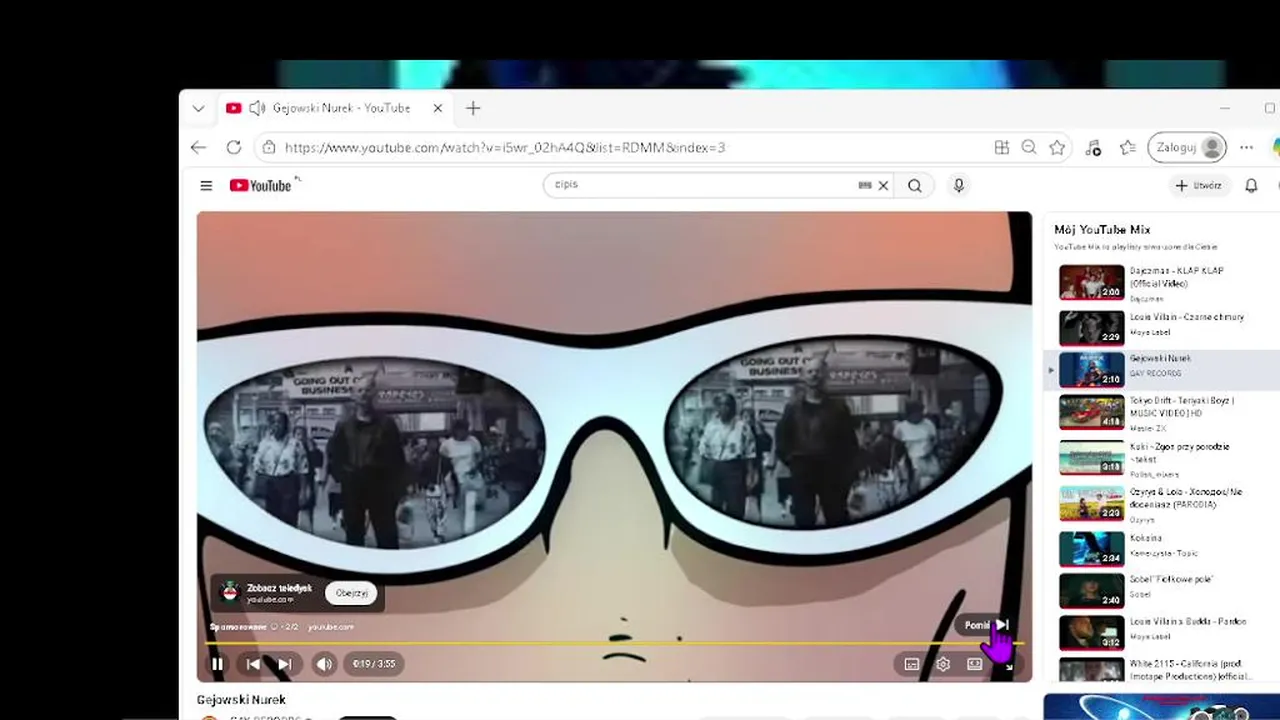
Task: Skip the ad with the Pomiń button
Action: (x=986, y=625)
